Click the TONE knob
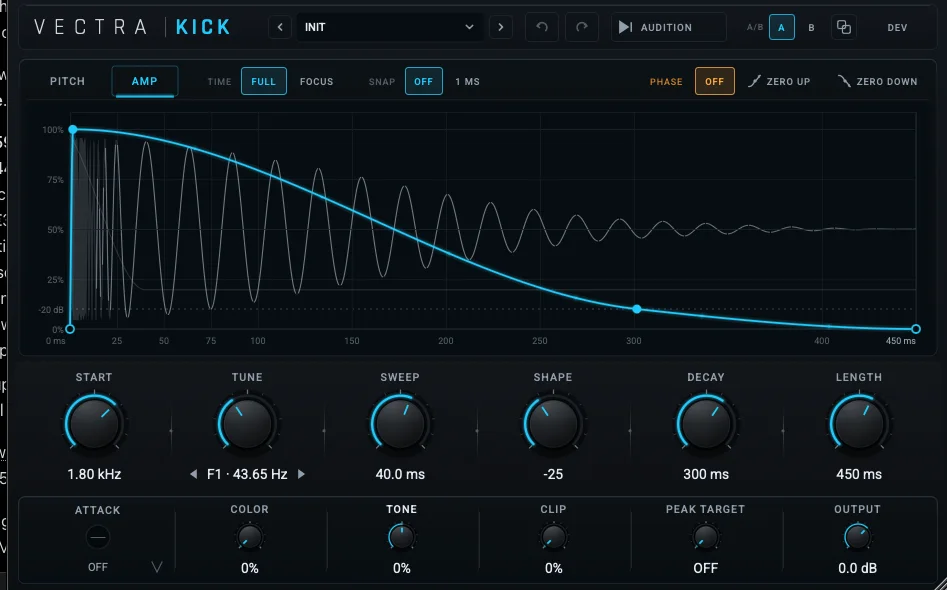 click(402, 537)
